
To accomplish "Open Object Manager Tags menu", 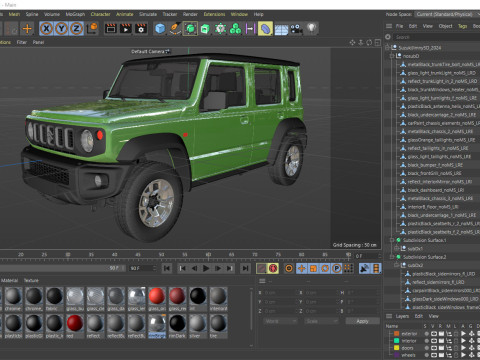I will 462,26.
